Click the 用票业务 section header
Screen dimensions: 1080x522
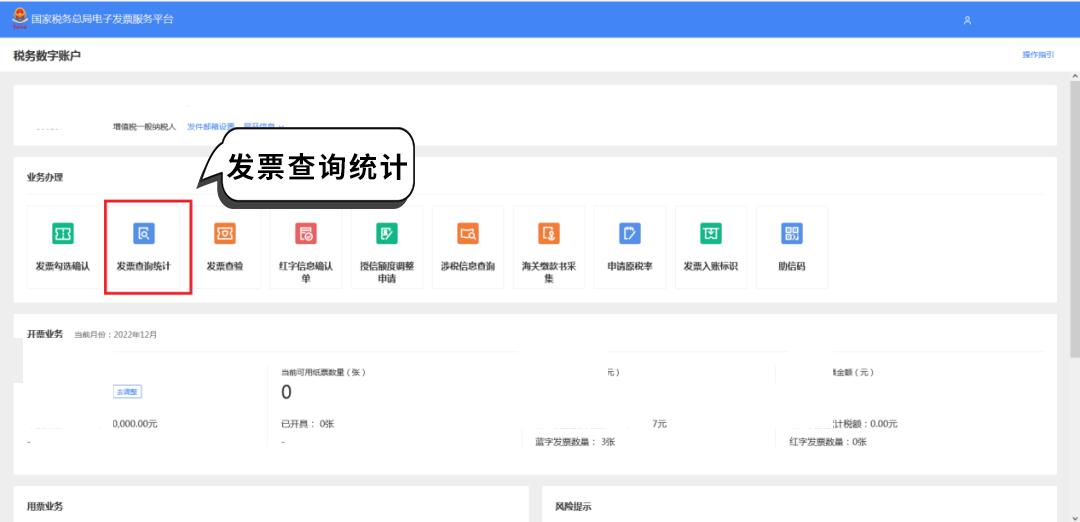point(44,507)
